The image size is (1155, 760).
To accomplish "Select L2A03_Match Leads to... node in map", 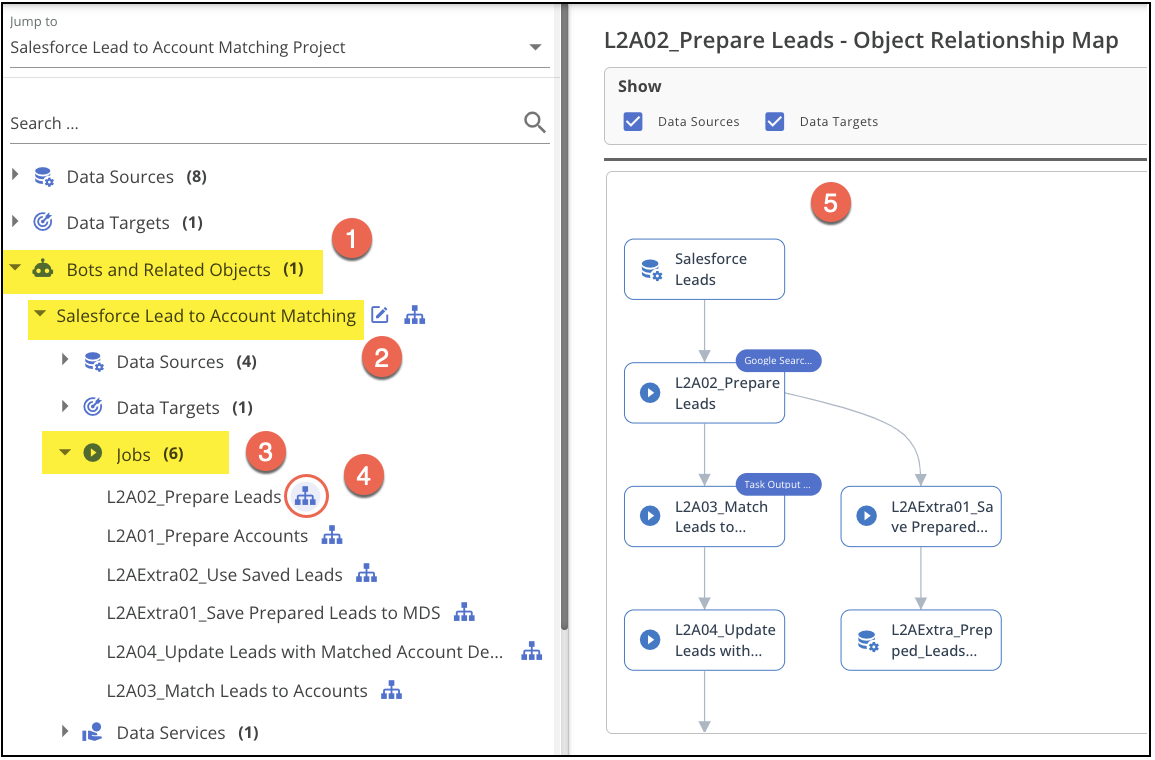I will pos(704,516).
